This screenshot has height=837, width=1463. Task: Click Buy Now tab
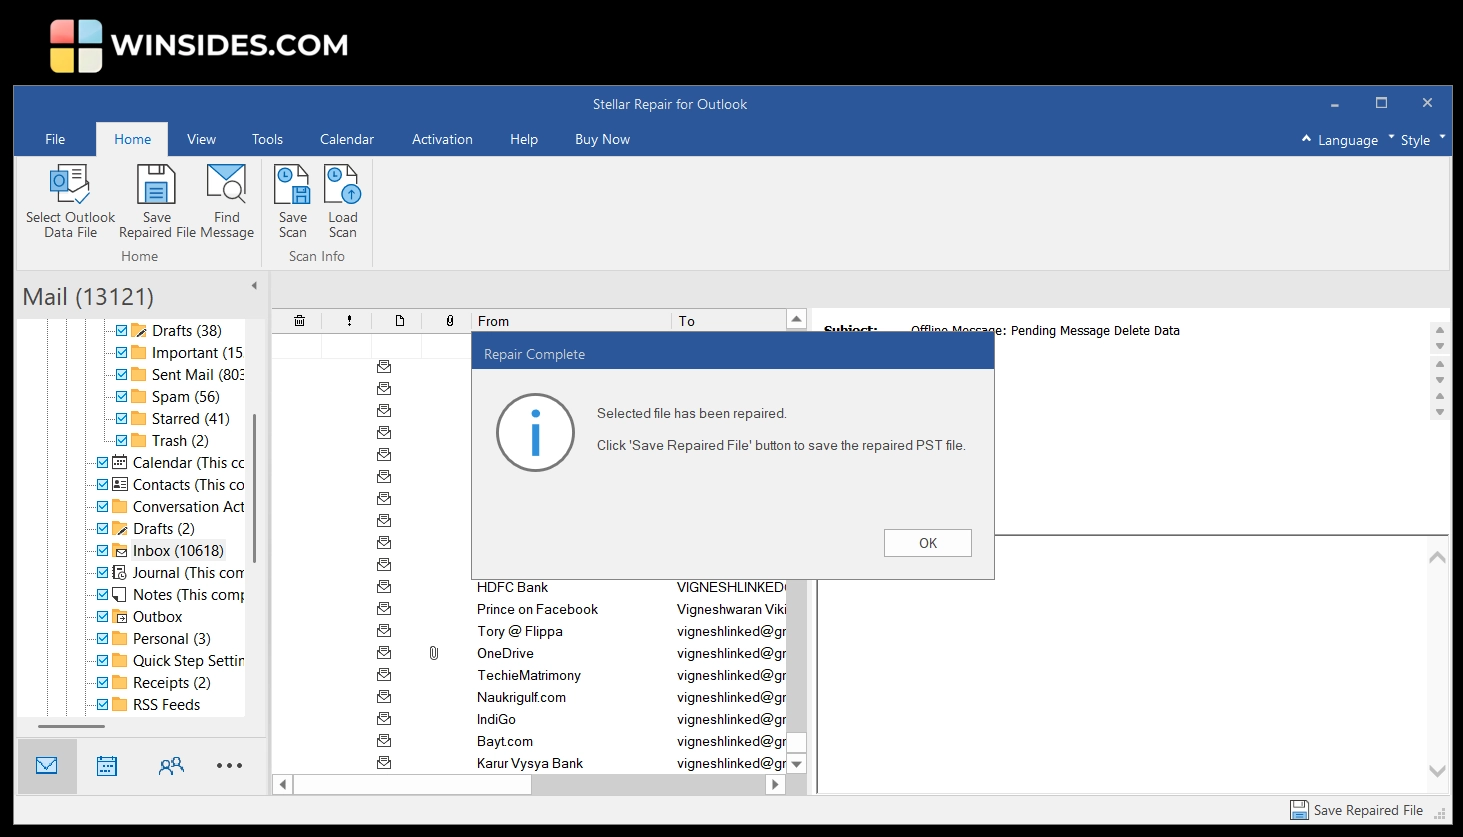click(x=602, y=139)
